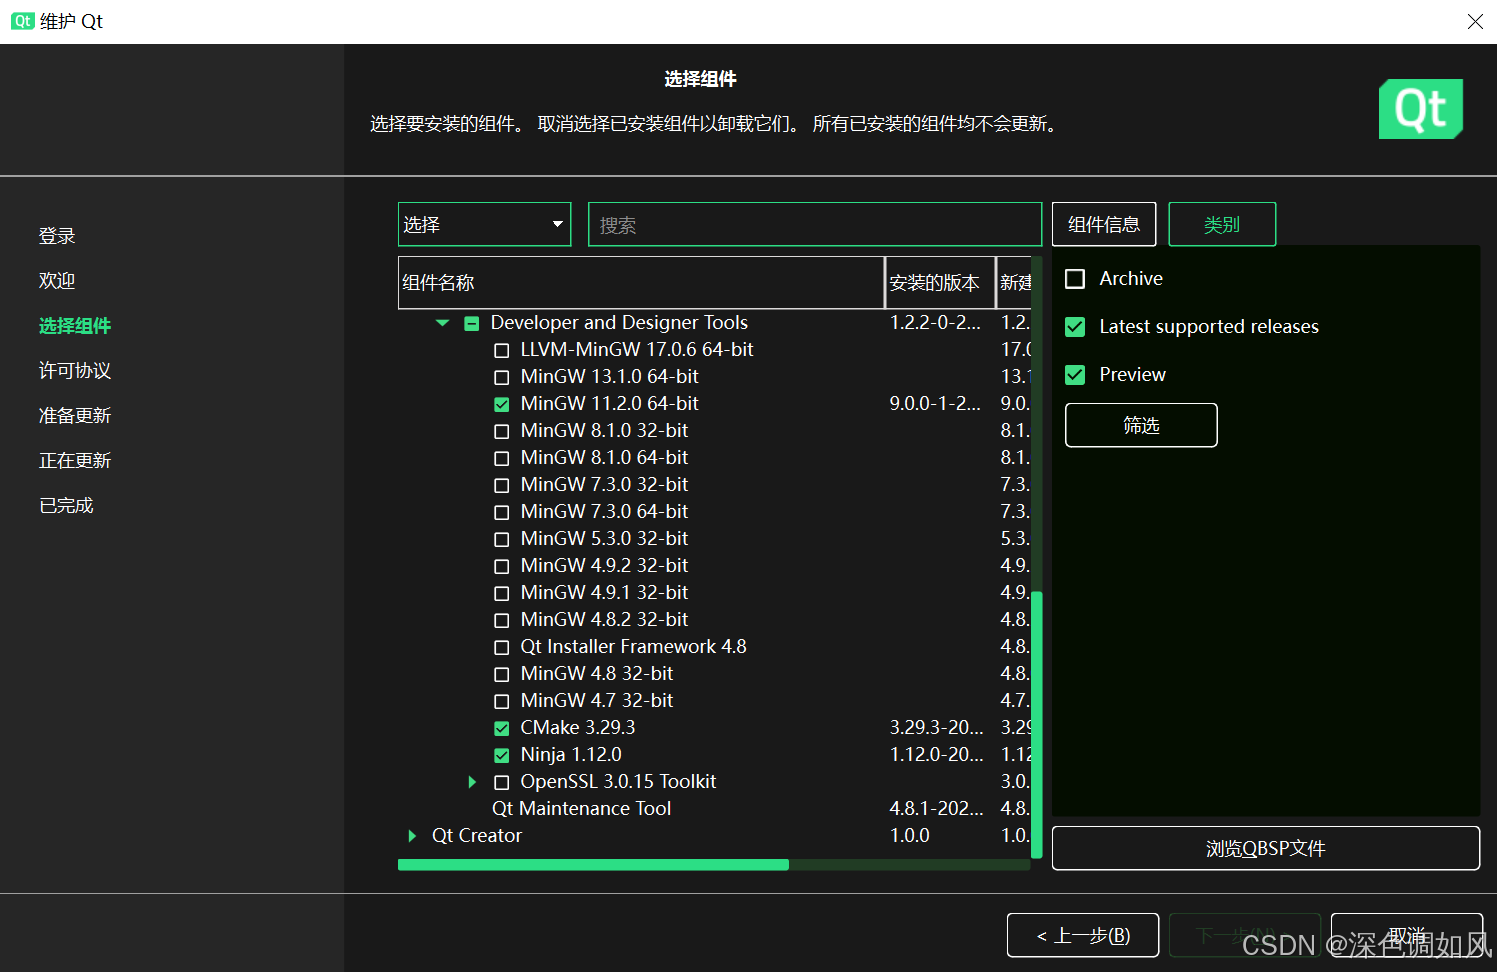This screenshot has width=1497, height=972.
Task: Click sidebar step 正在更新
Action: (x=75, y=461)
